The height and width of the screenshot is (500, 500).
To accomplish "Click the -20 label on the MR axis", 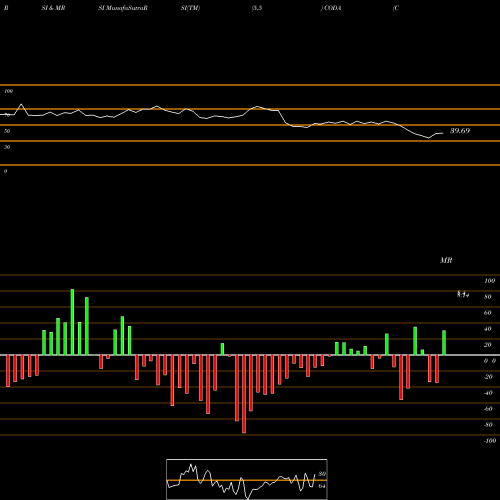I will [488, 377].
